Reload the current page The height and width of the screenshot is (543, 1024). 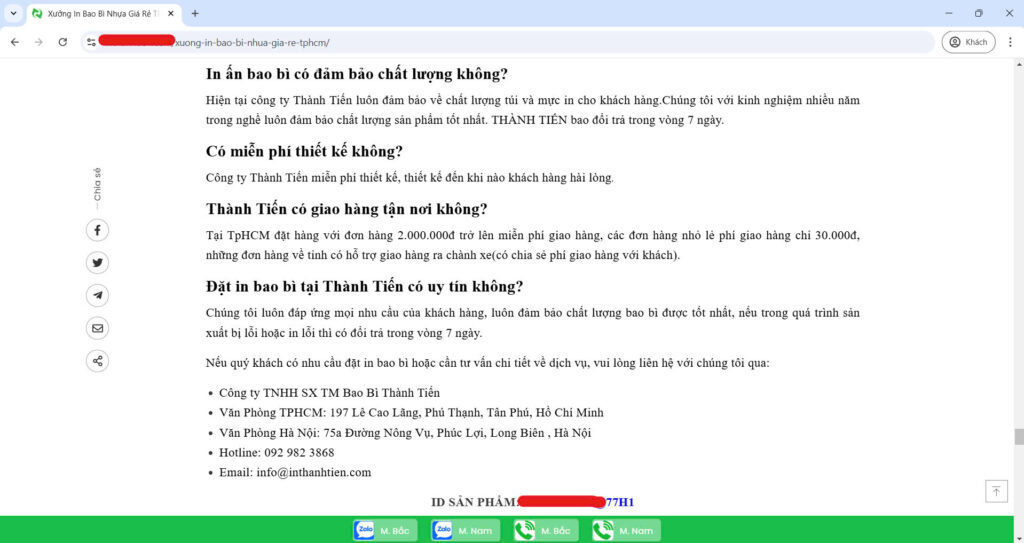(63, 42)
